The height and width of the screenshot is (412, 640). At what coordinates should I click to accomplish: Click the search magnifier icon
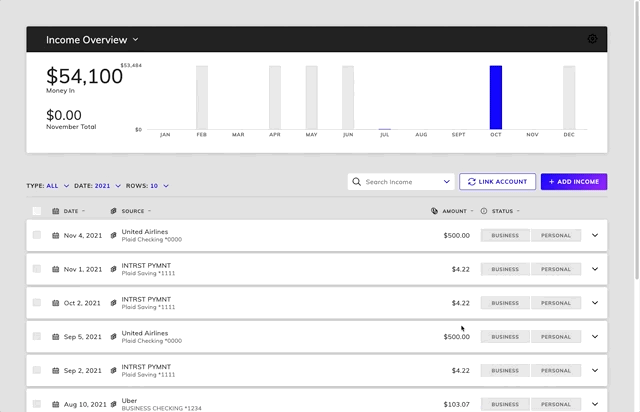(356, 182)
